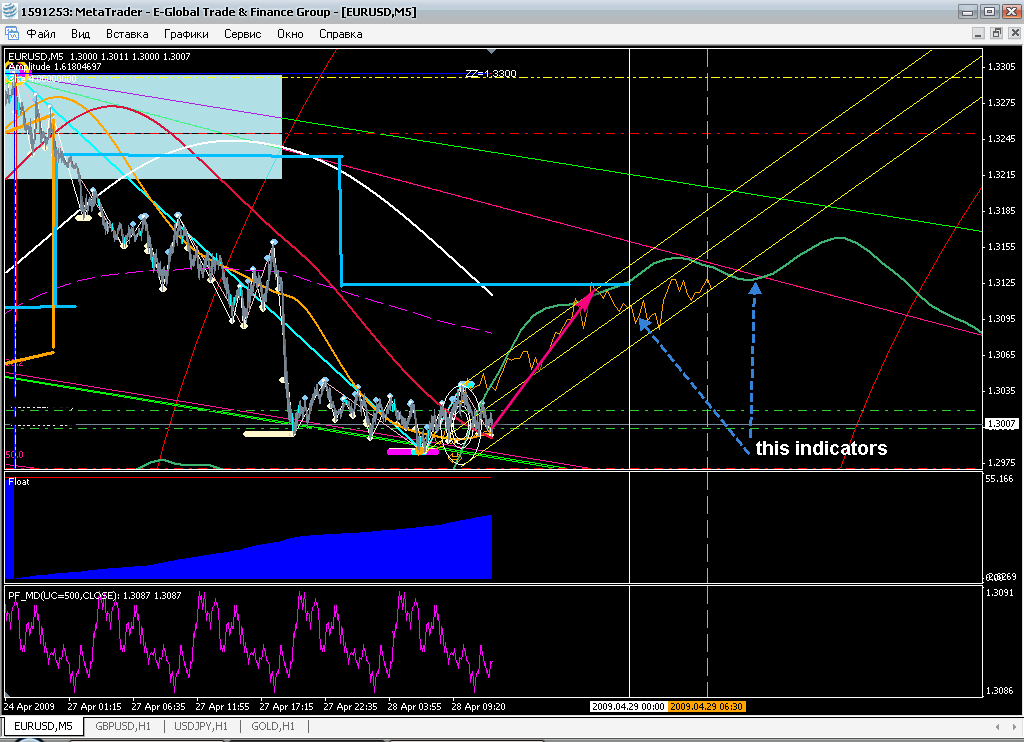Click the 1.3245 price scale value
Screen dimensions: 1024x742
[1001, 138]
